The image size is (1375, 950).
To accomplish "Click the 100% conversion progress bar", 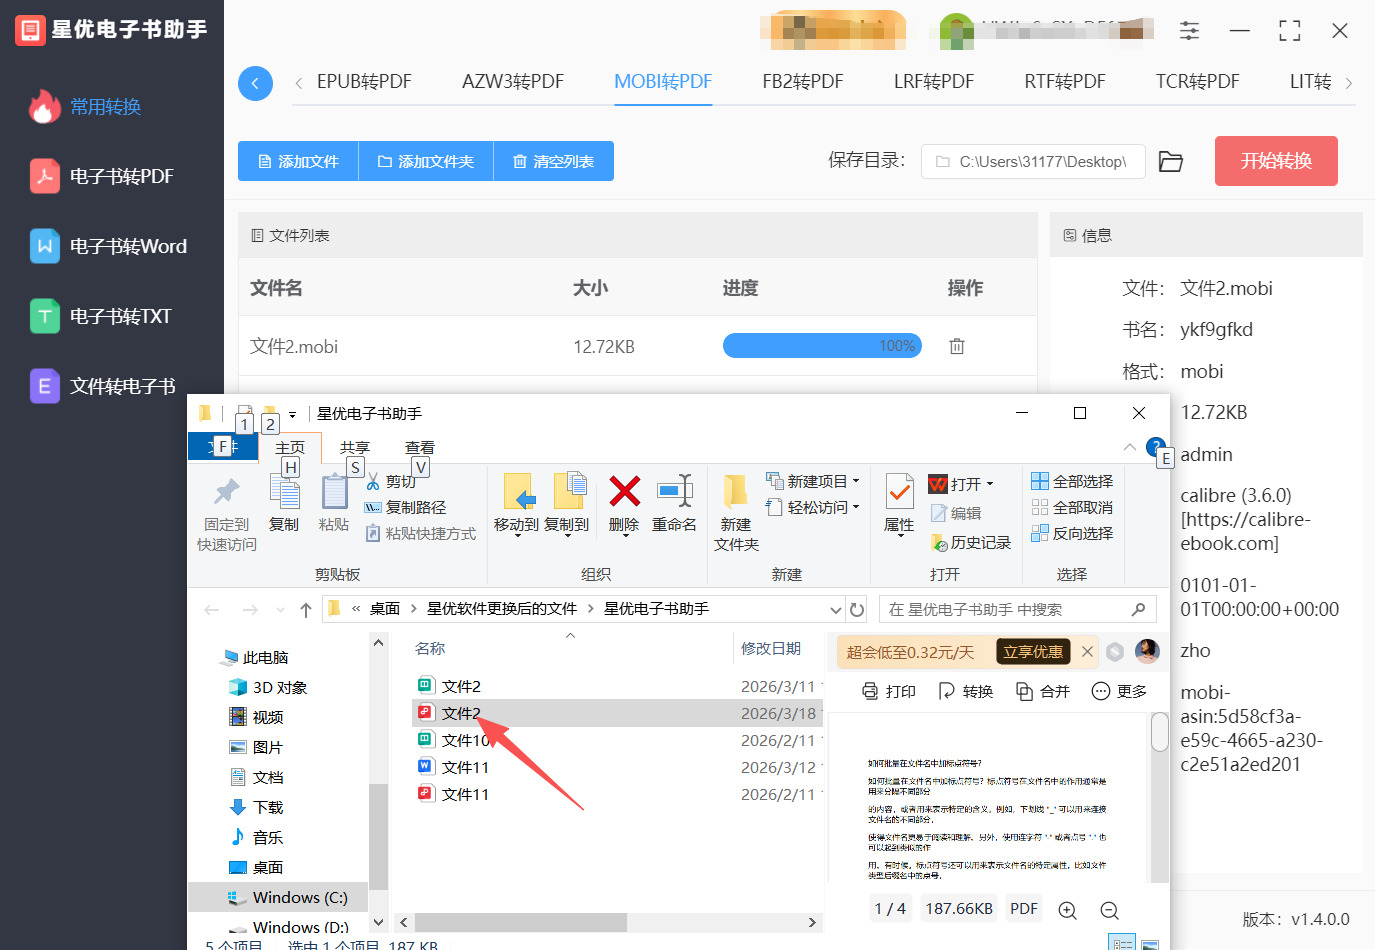I will [x=822, y=345].
